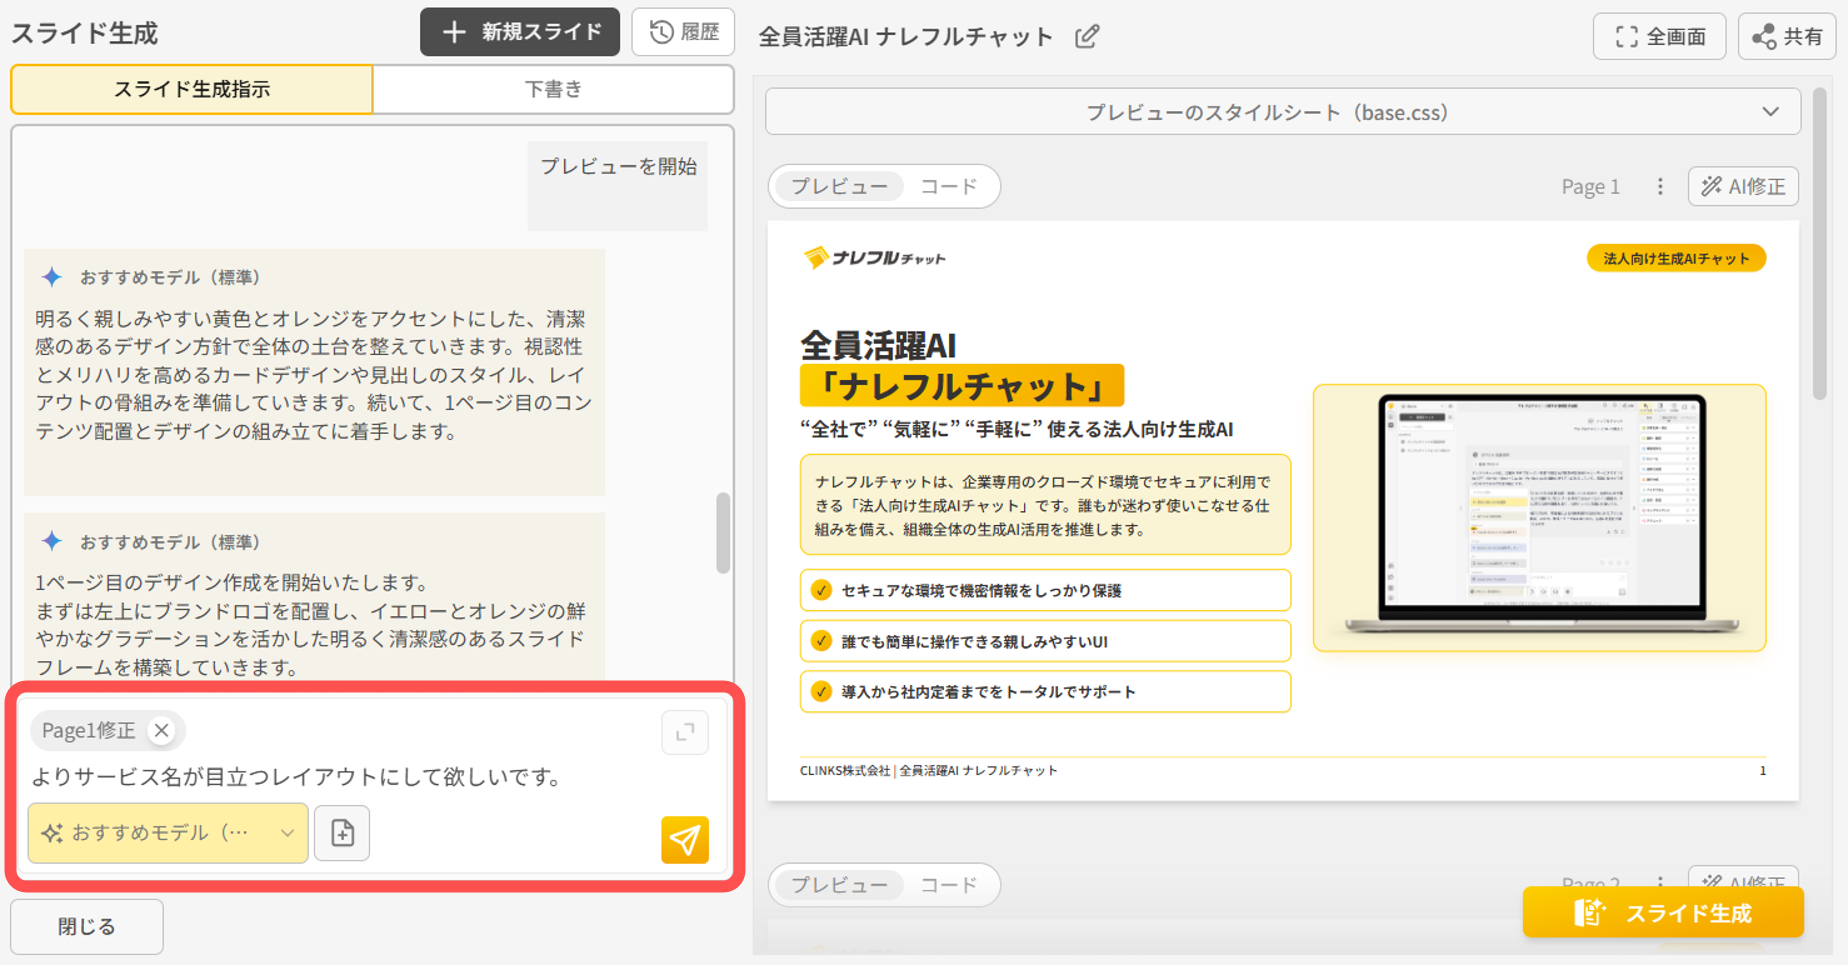1848x965 pixels.
Task: Send the prompt with paper plane icon
Action: point(685,839)
